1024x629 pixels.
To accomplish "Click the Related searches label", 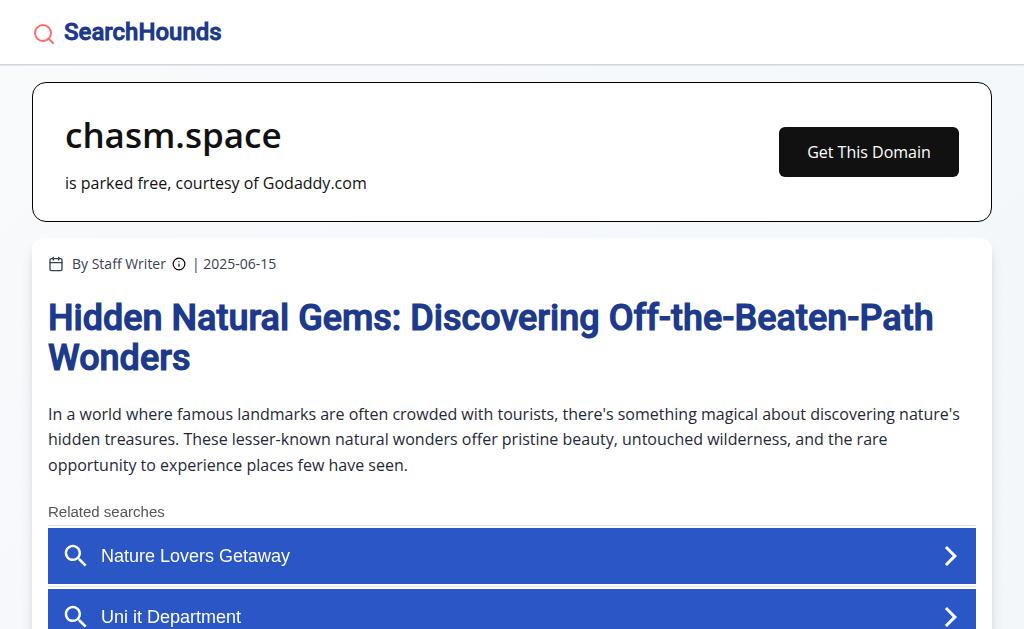I will 106,512.
